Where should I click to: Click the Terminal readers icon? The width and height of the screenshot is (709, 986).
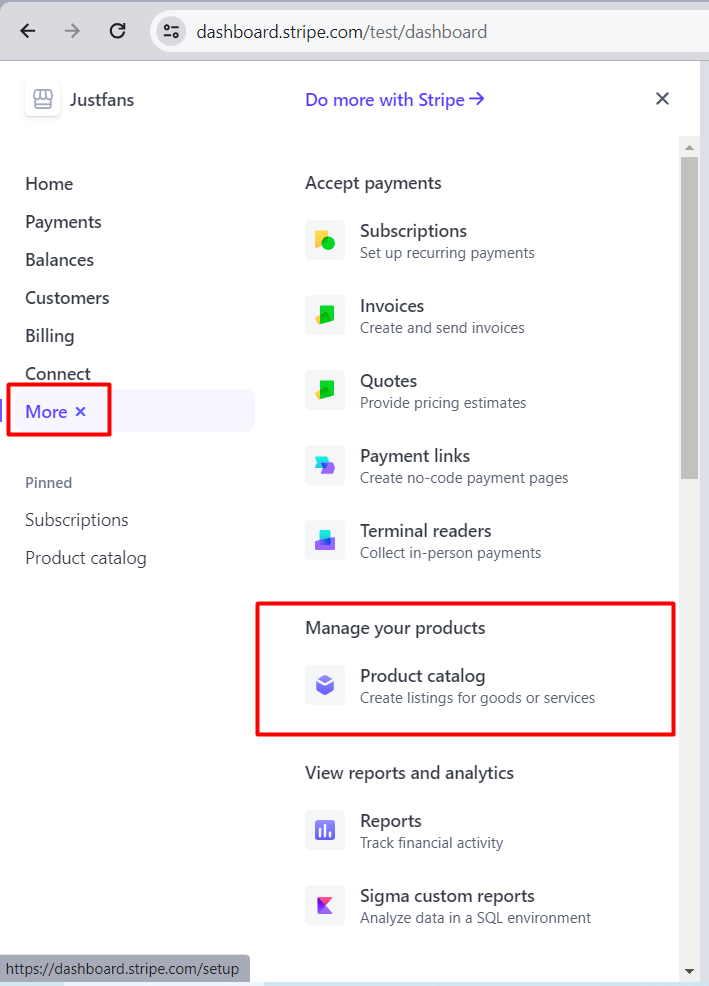[x=325, y=540]
